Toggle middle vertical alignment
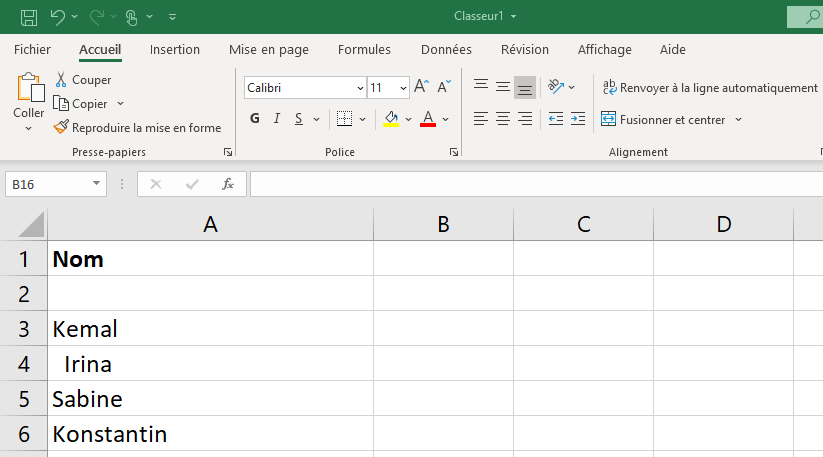This screenshot has height=457, width=823. pos(503,87)
